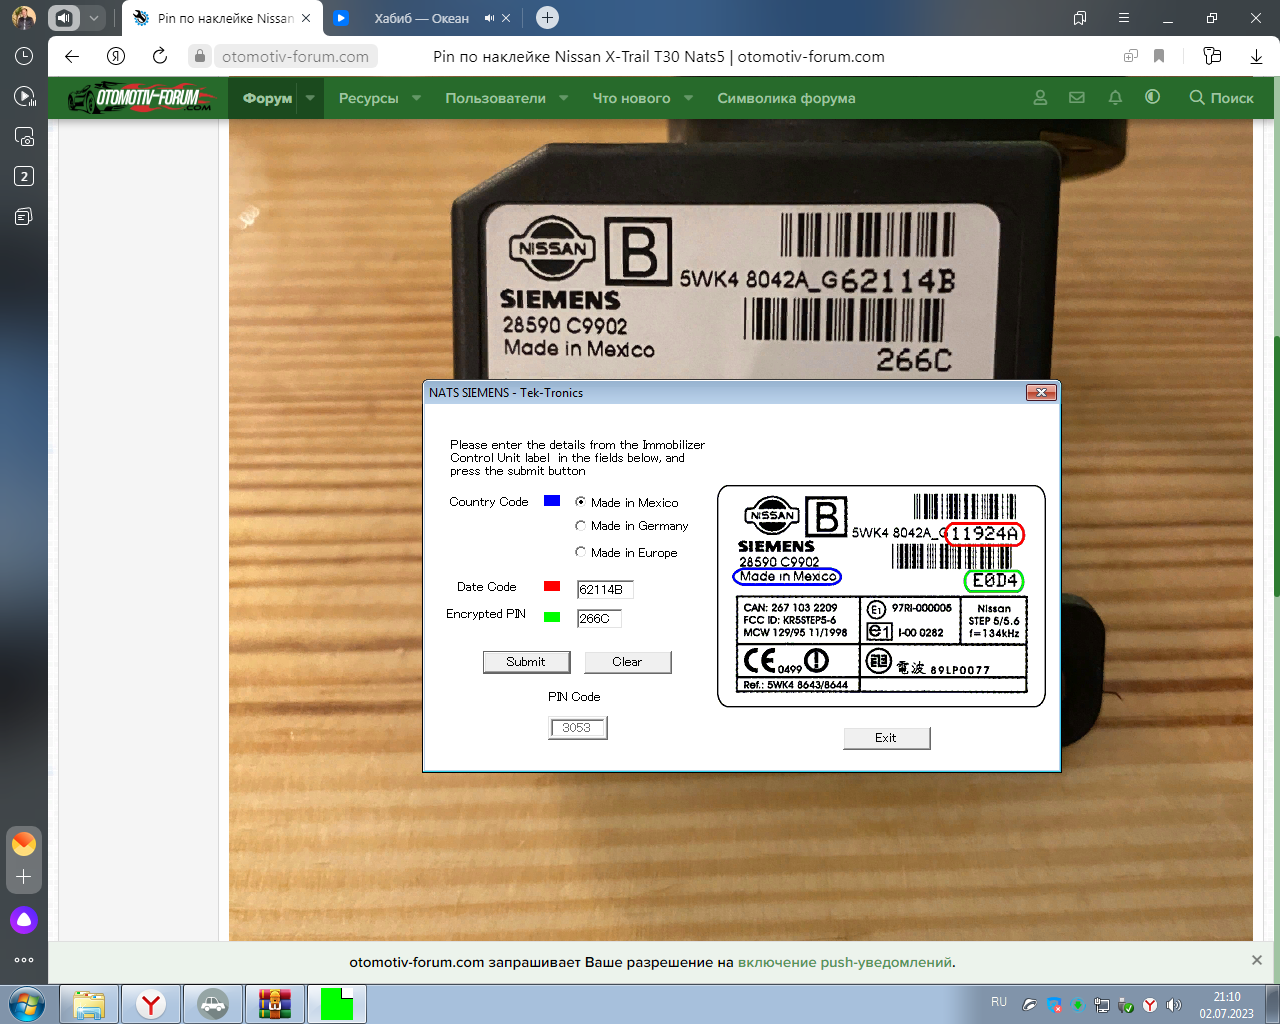The height and width of the screenshot is (1024, 1280).
Task: Open Символика форума menu item
Action: click(786, 98)
